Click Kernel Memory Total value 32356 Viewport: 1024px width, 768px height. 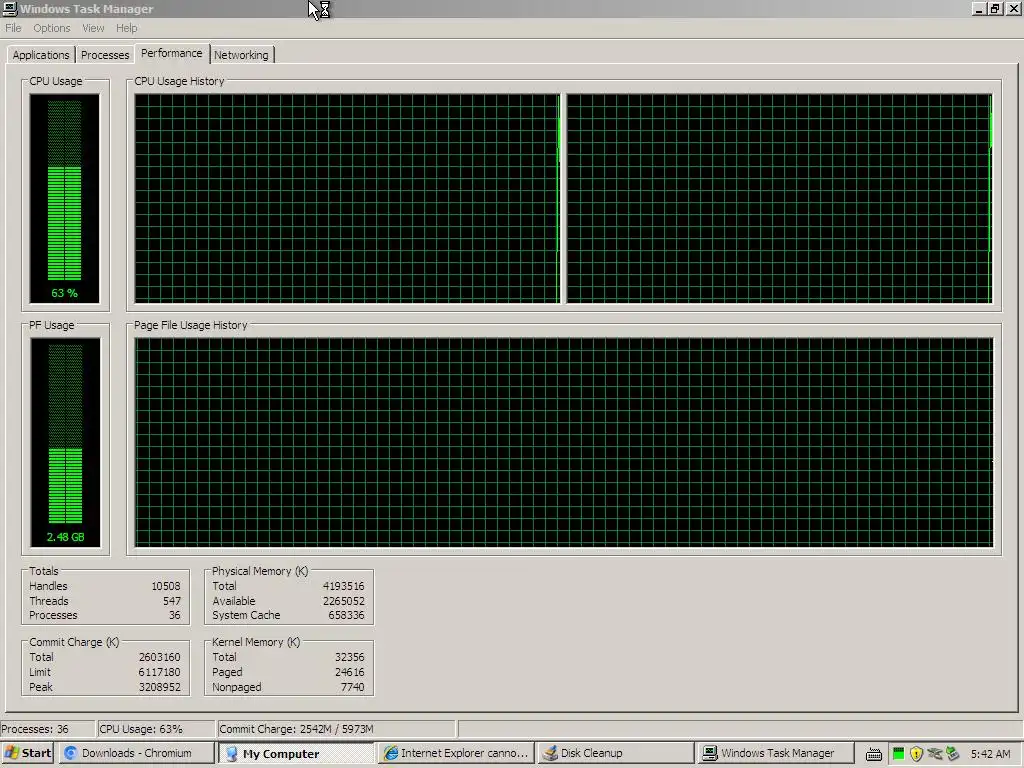[349, 657]
